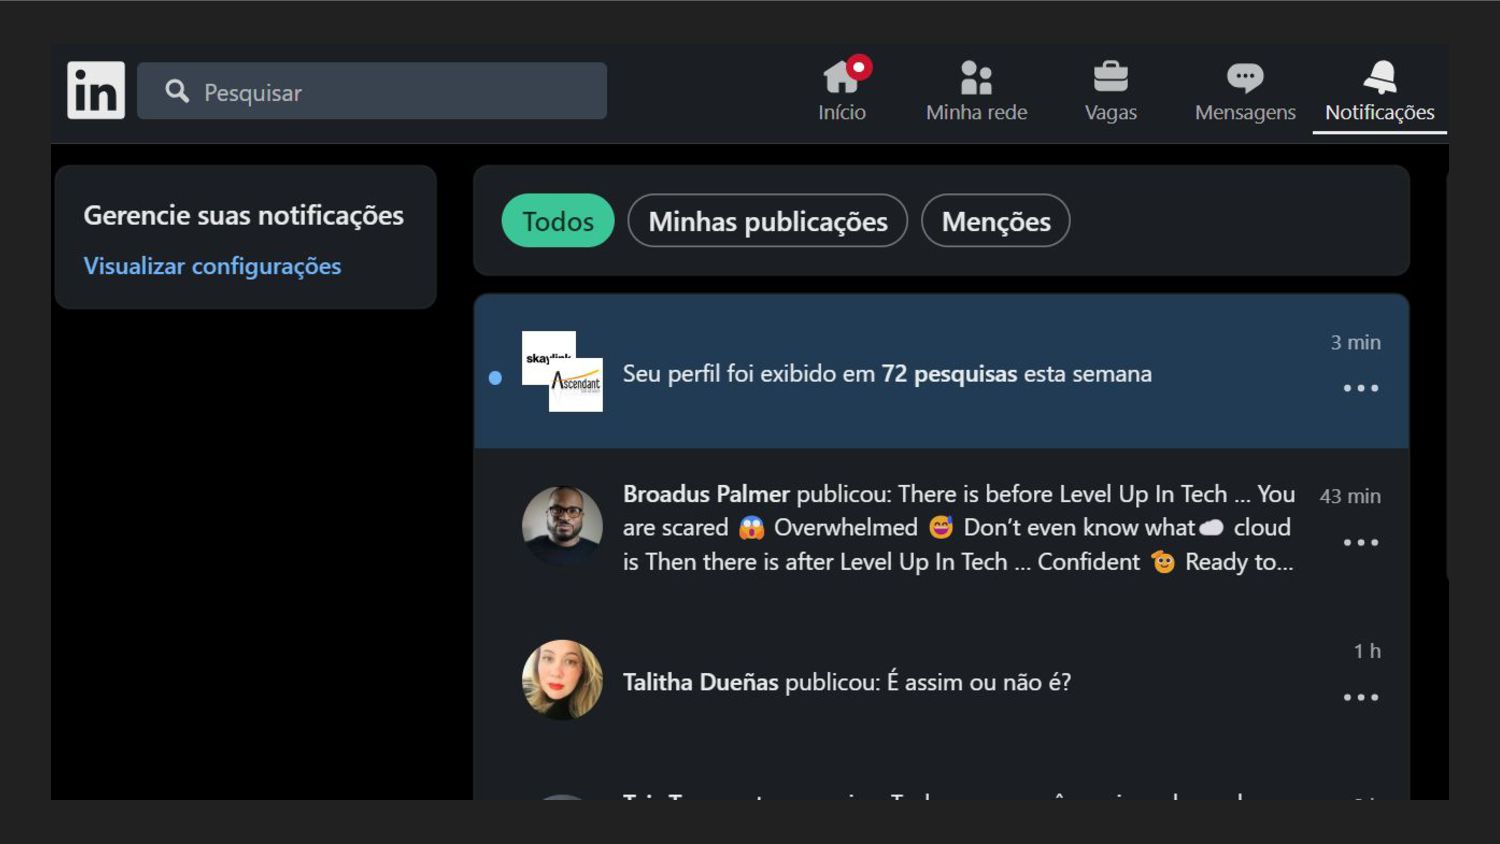Click the 3 min timestamp
Viewport: 1500px width, 844px height.
tap(1355, 342)
